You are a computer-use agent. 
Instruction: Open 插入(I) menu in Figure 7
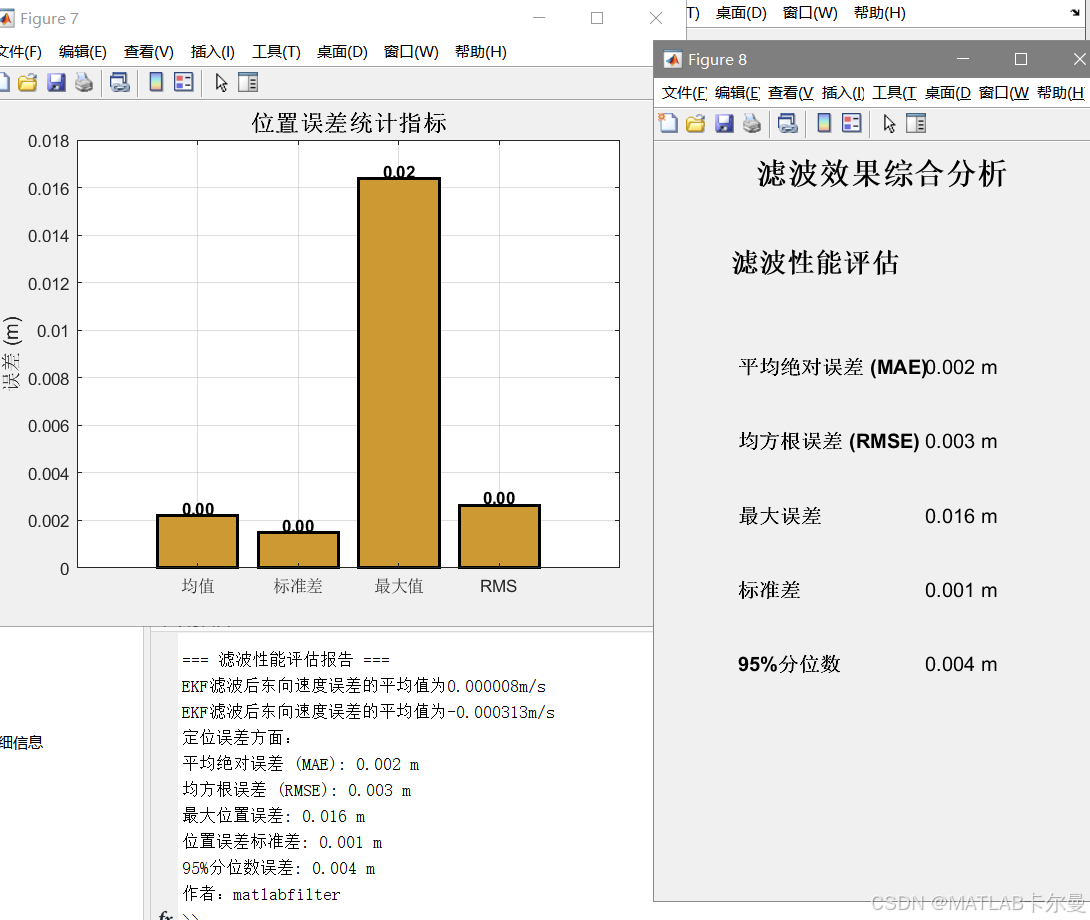[213, 51]
